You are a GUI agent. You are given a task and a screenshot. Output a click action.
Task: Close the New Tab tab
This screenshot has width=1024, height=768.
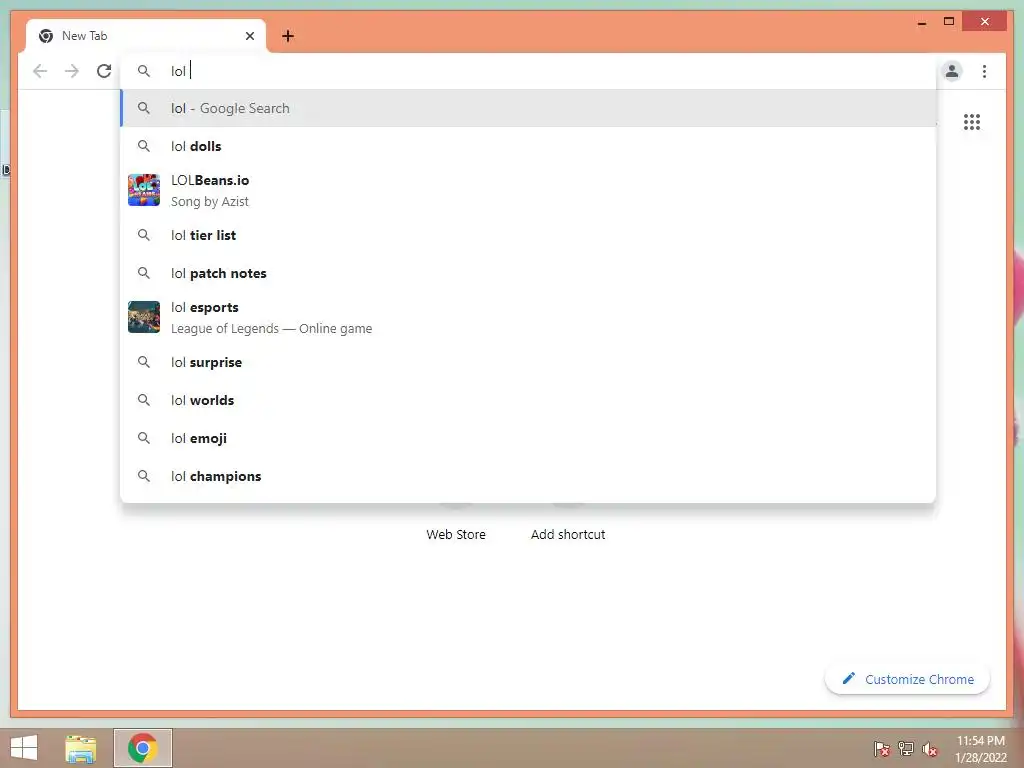[x=249, y=36]
